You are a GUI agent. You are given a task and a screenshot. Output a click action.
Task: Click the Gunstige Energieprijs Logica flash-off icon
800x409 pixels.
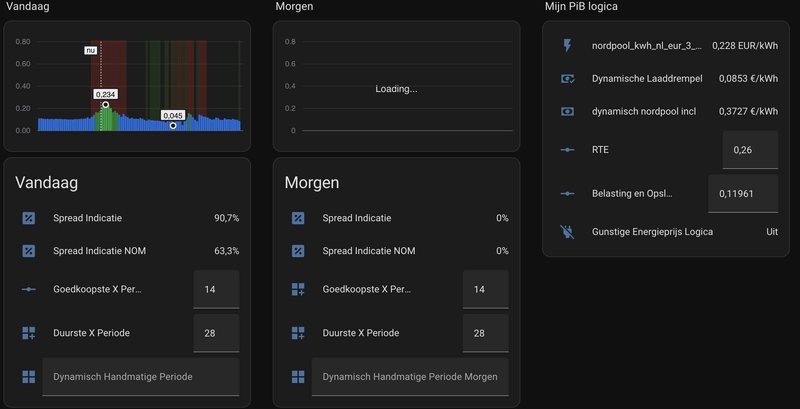tap(568, 231)
